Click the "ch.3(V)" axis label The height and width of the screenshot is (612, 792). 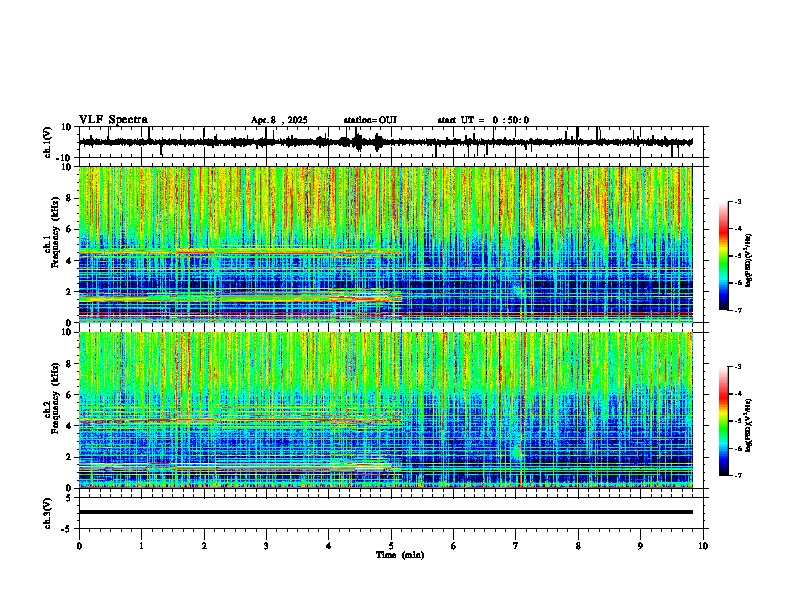pyautogui.click(x=48, y=513)
